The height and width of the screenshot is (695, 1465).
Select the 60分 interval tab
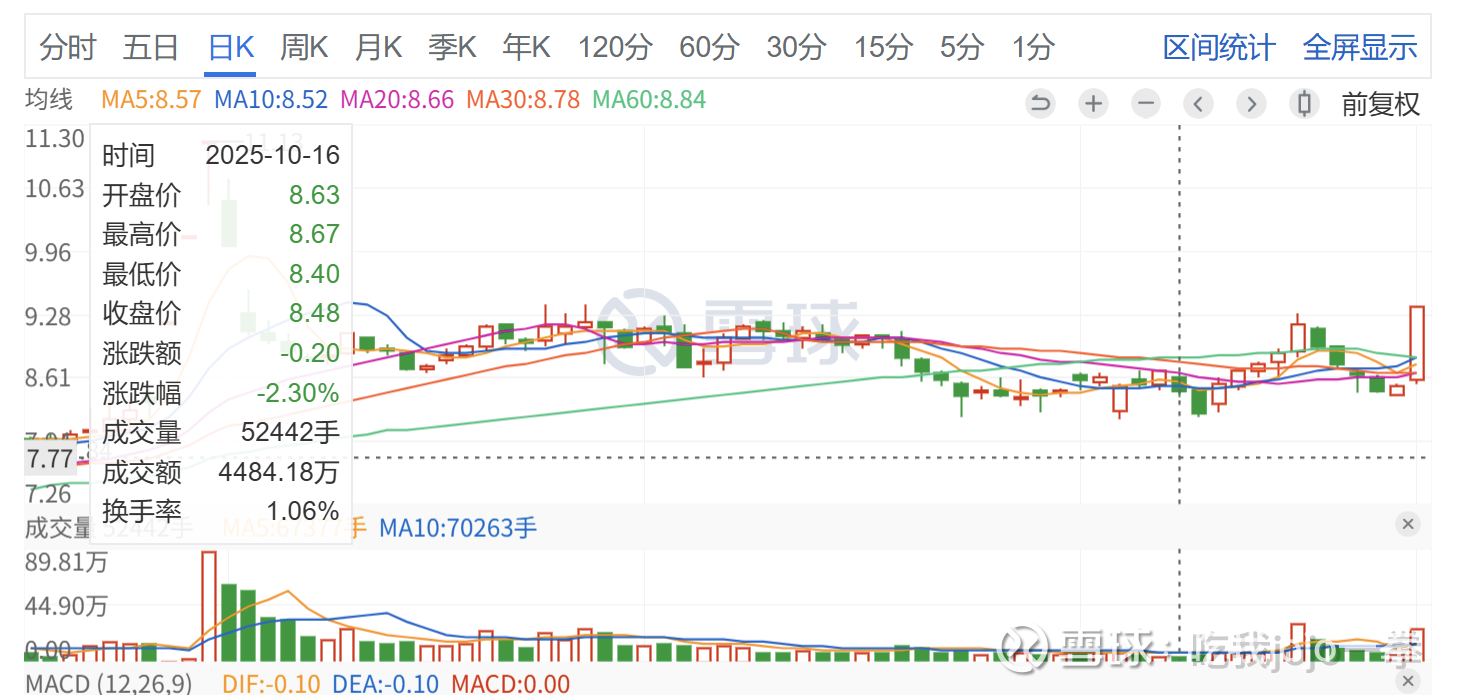pos(709,47)
